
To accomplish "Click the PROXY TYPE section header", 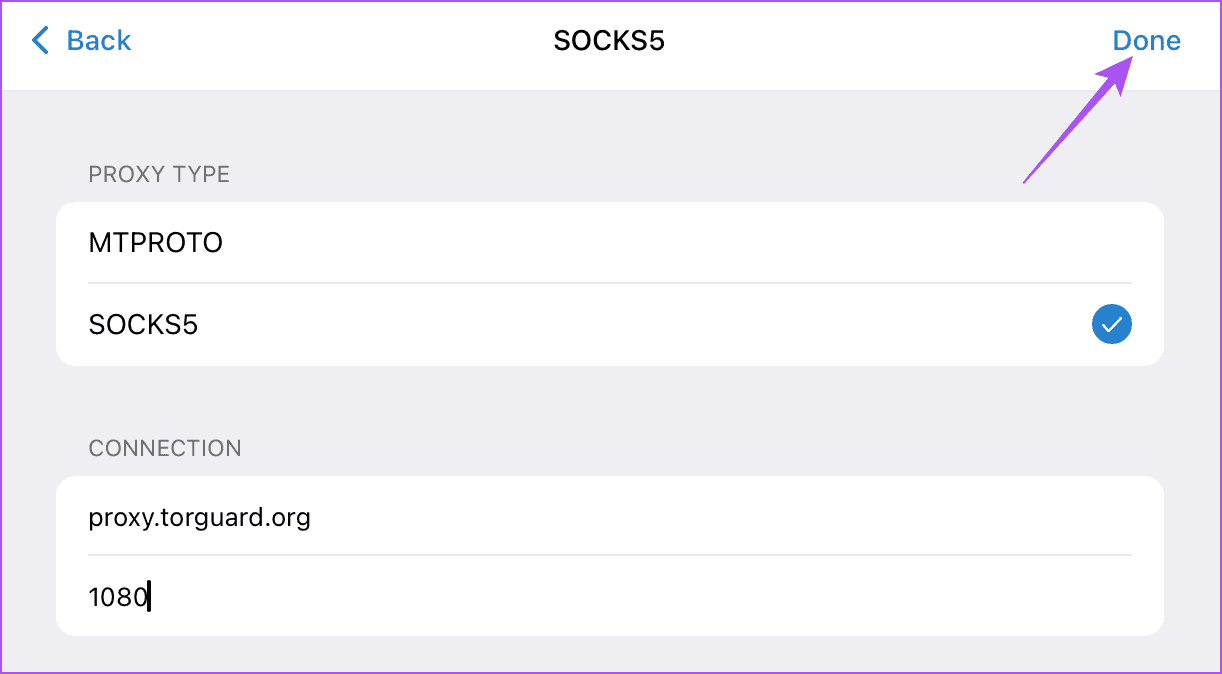I will (x=159, y=174).
